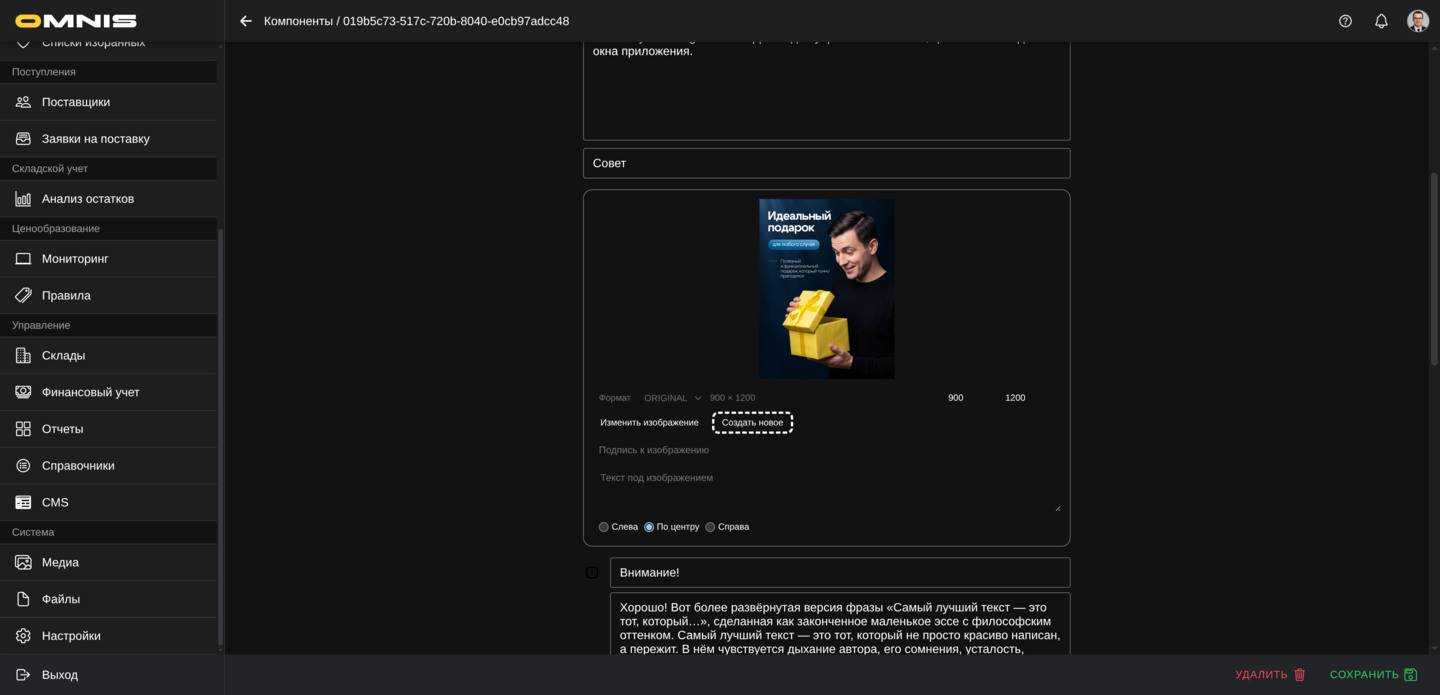Open the ORIGINAL format dropdown
The height and width of the screenshot is (695, 1440).
[673, 398]
